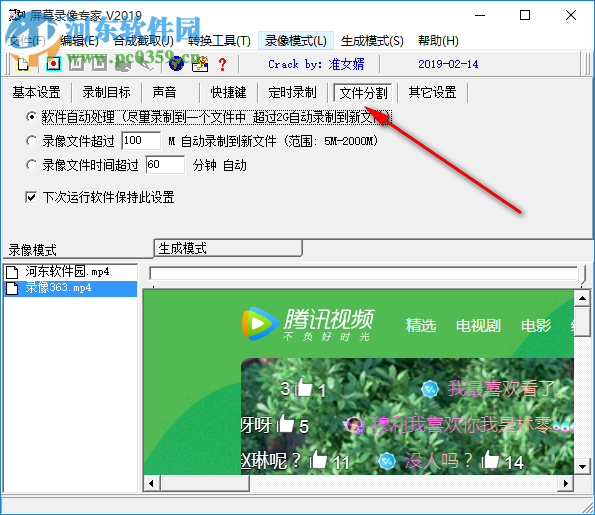Click the yellow question mark help icon

[x=222, y=64]
